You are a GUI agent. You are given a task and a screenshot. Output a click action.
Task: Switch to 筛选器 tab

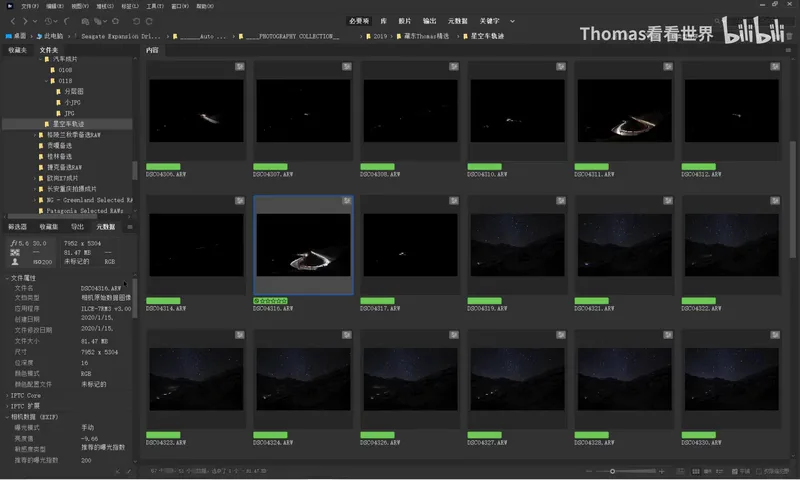tap(17, 227)
